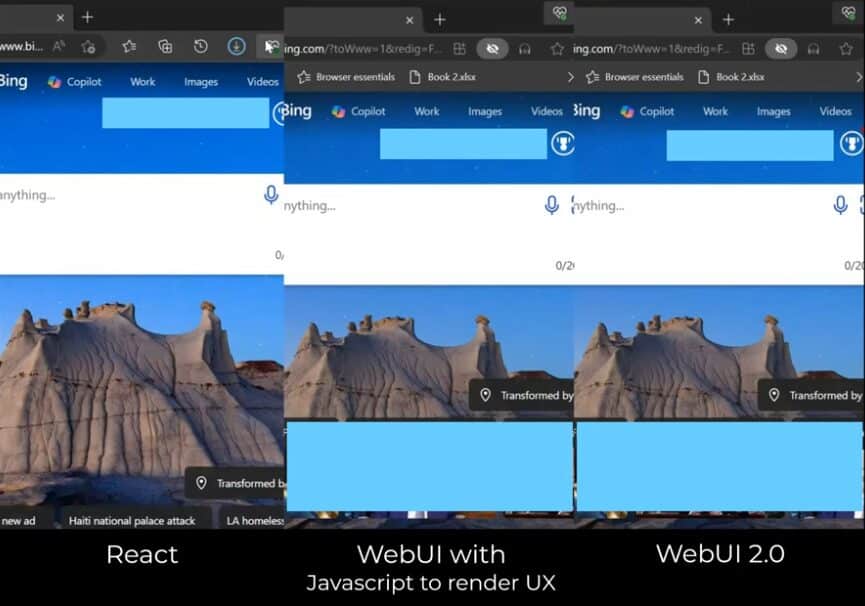Toggle tracking prevention eye icon in middle panel
Screen dimensions: 865x606
(493, 49)
